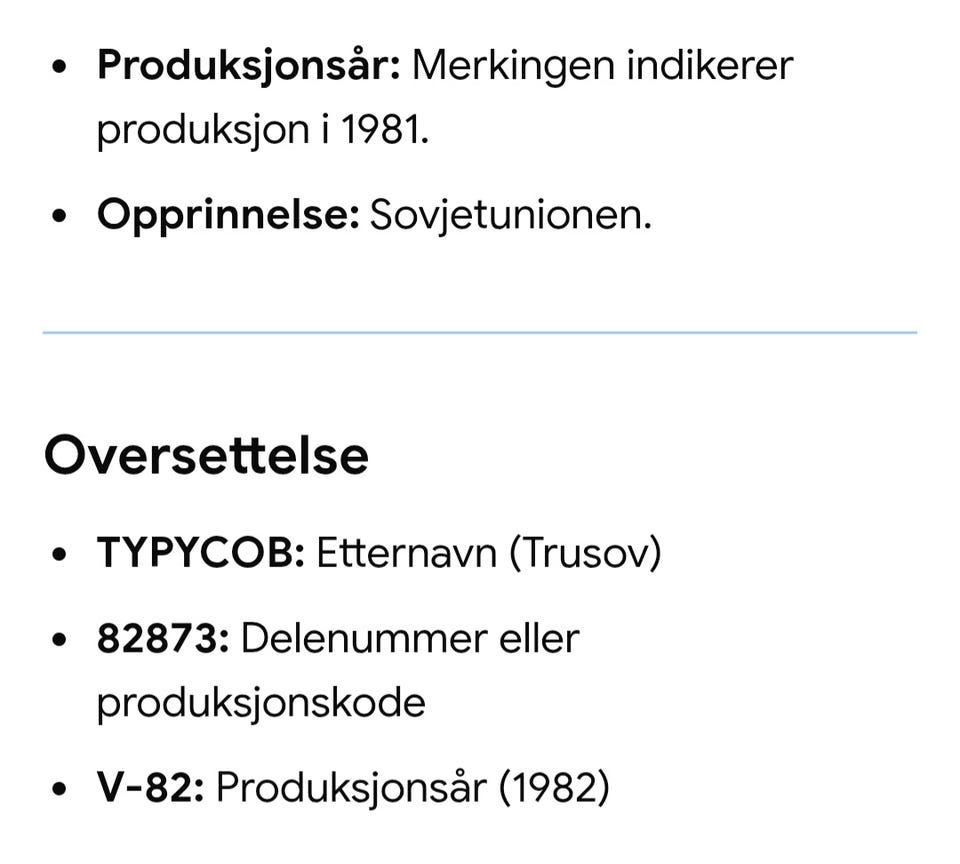960x864 pixels.
Task: Click the text 'Etternavn (Trusov)'
Action: click(489, 553)
